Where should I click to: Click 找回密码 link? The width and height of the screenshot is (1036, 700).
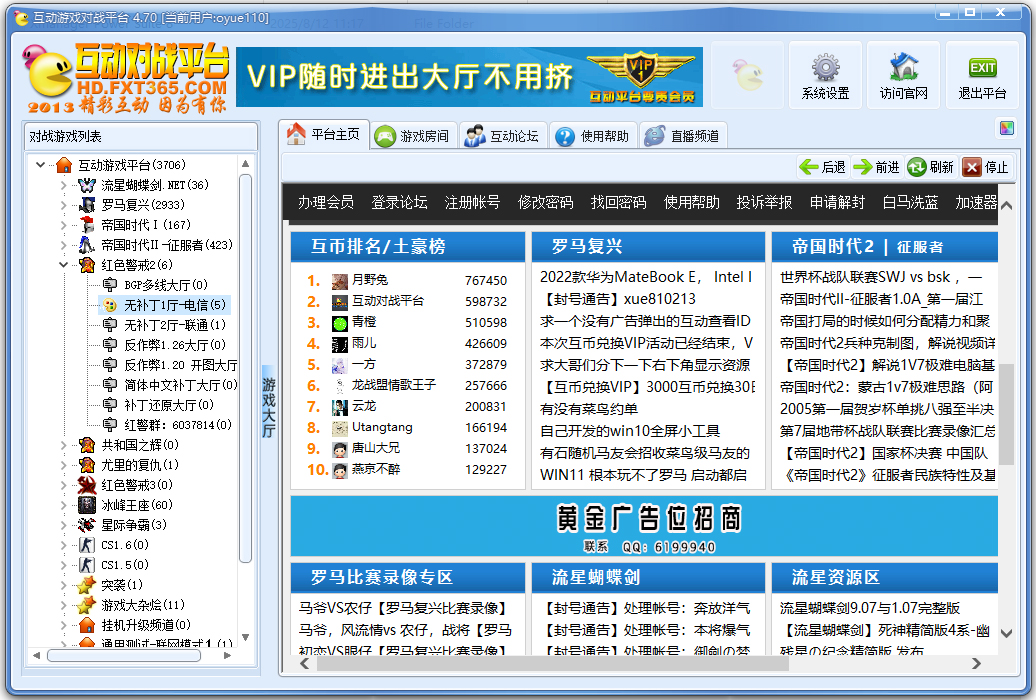(x=618, y=202)
